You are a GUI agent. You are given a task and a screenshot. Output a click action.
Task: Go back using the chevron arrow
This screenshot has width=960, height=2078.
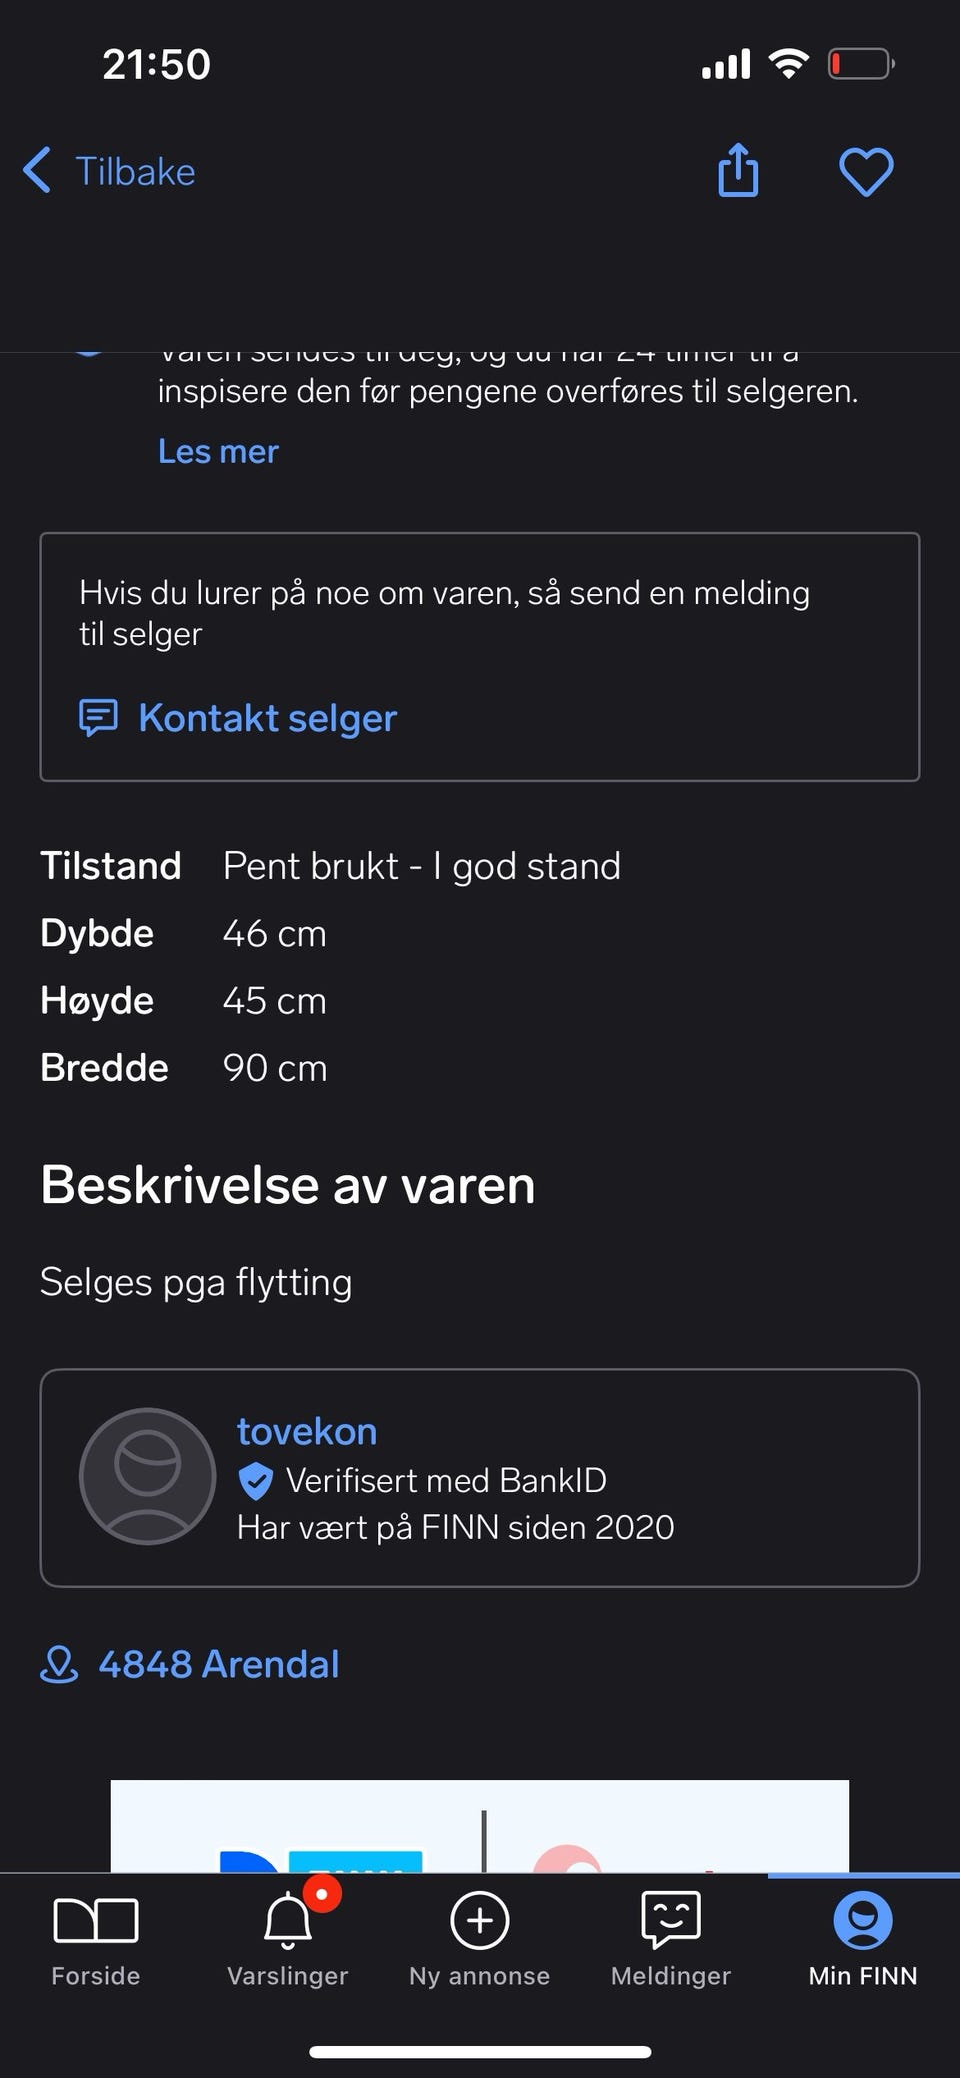(37, 170)
